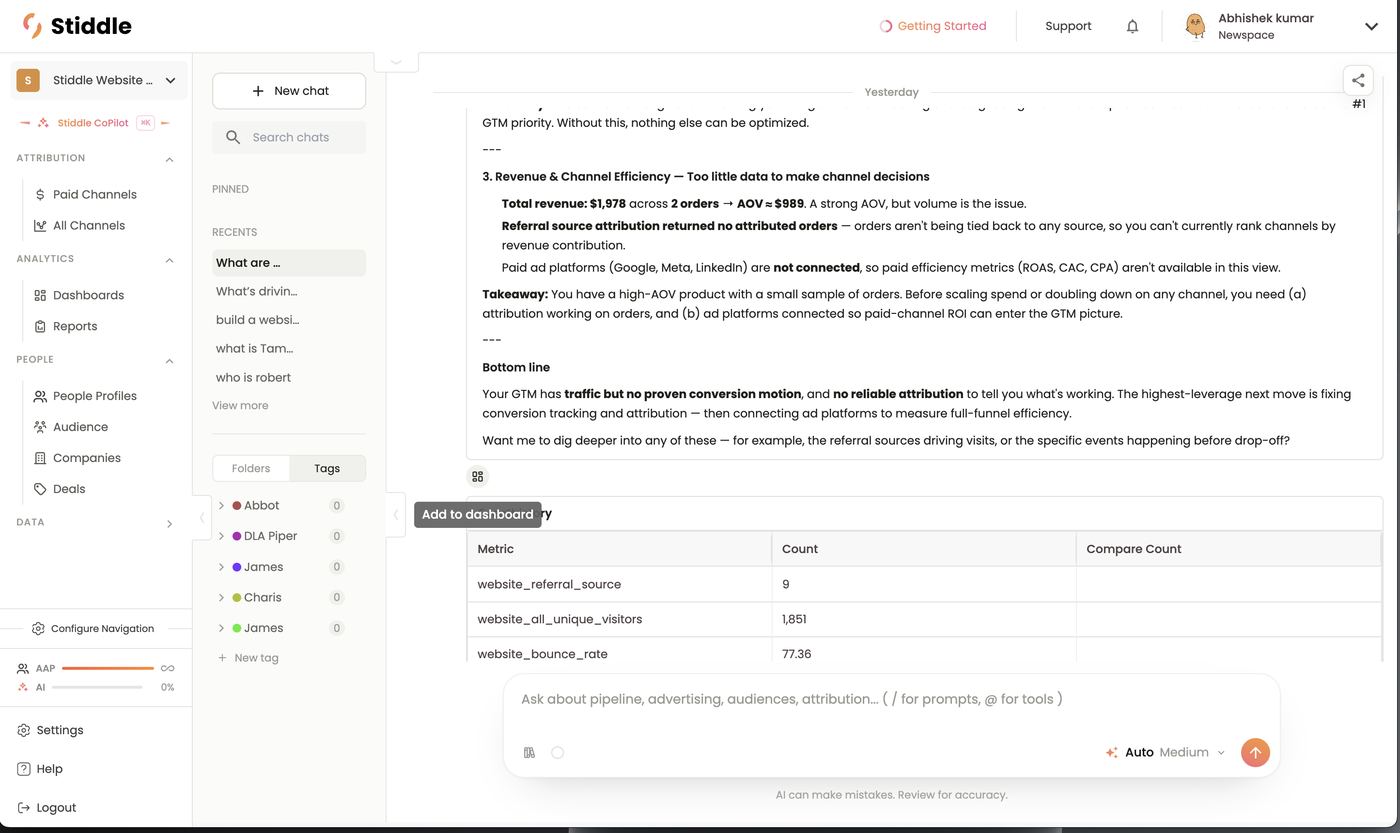Collapse the Analytics section
The width and height of the screenshot is (1400, 833).
(169, 260)
